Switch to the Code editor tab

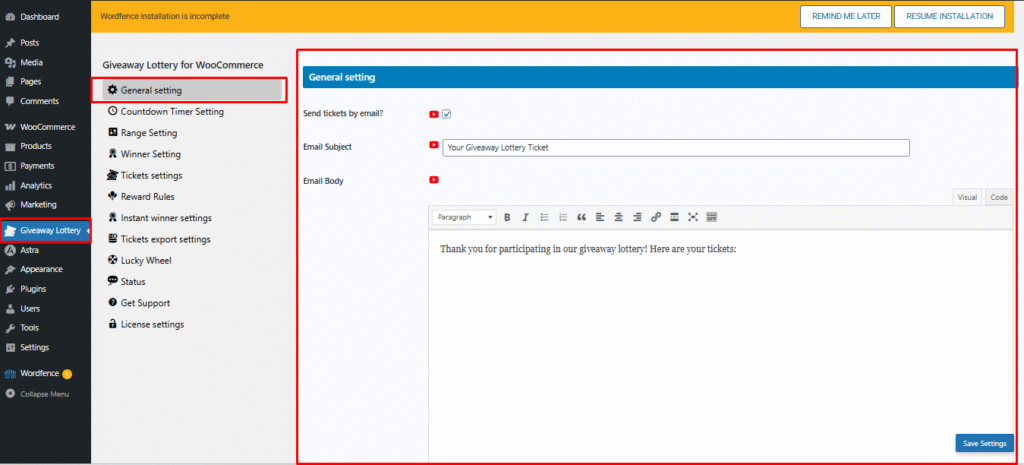(x=999, y=197)
